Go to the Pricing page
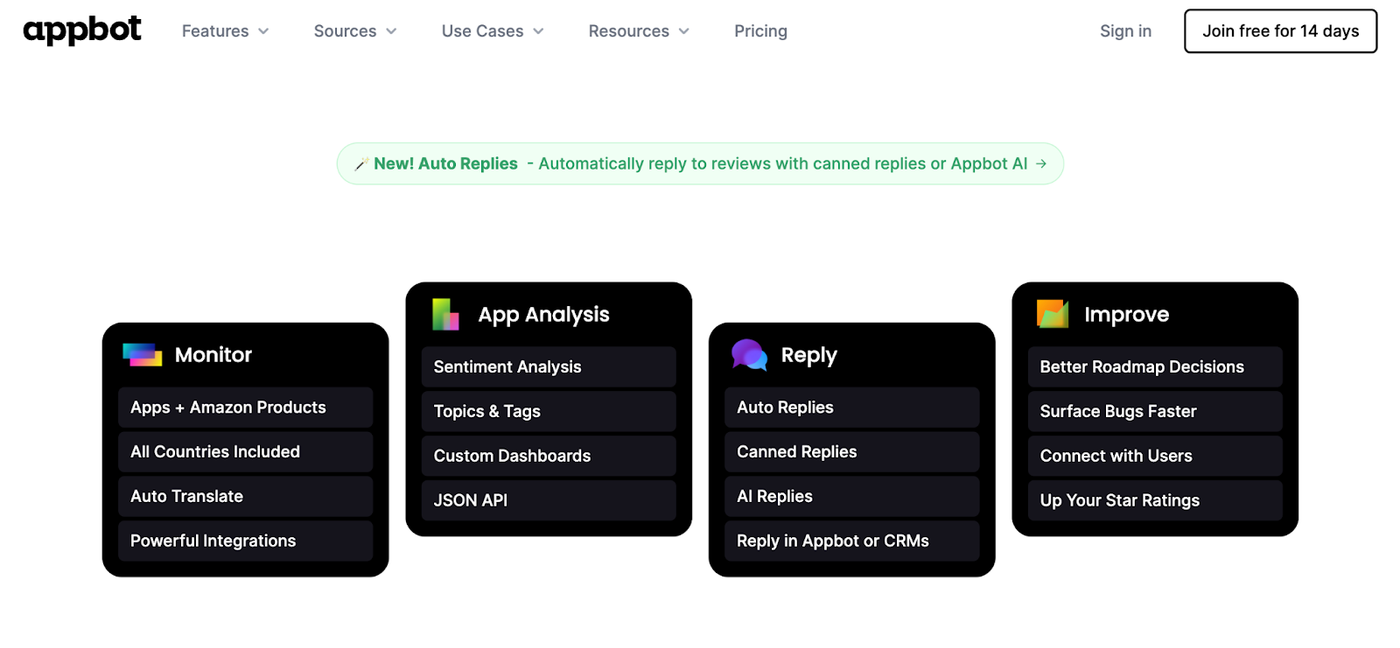The image size is (1400, 648). pyautogui.click(x=761, y=31)
